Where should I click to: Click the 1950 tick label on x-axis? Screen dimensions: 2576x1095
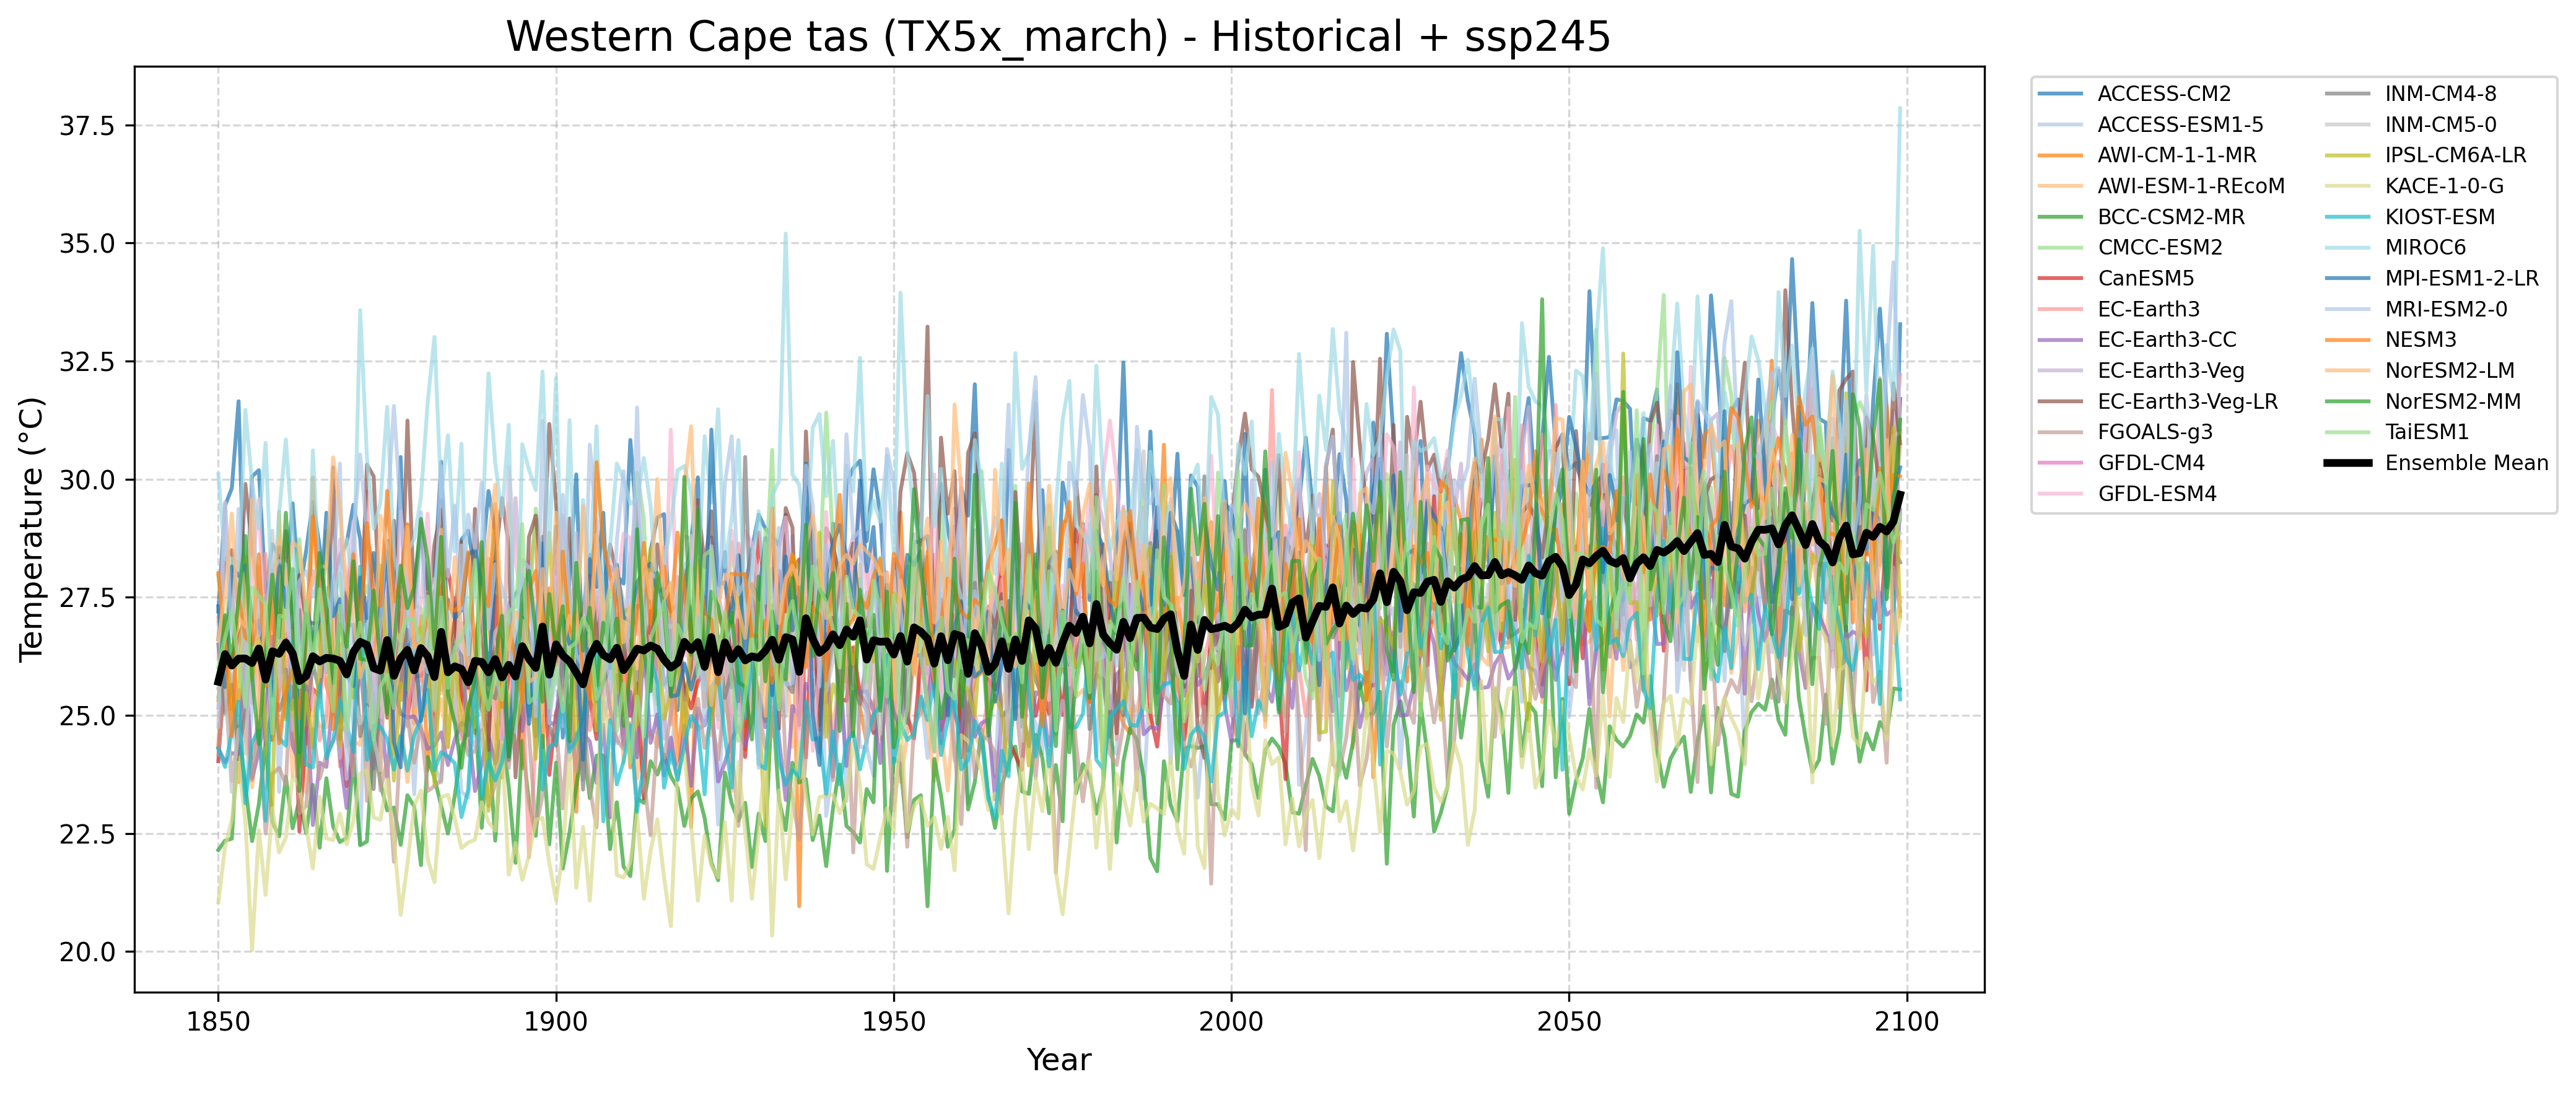click(x=893, y=1022)
